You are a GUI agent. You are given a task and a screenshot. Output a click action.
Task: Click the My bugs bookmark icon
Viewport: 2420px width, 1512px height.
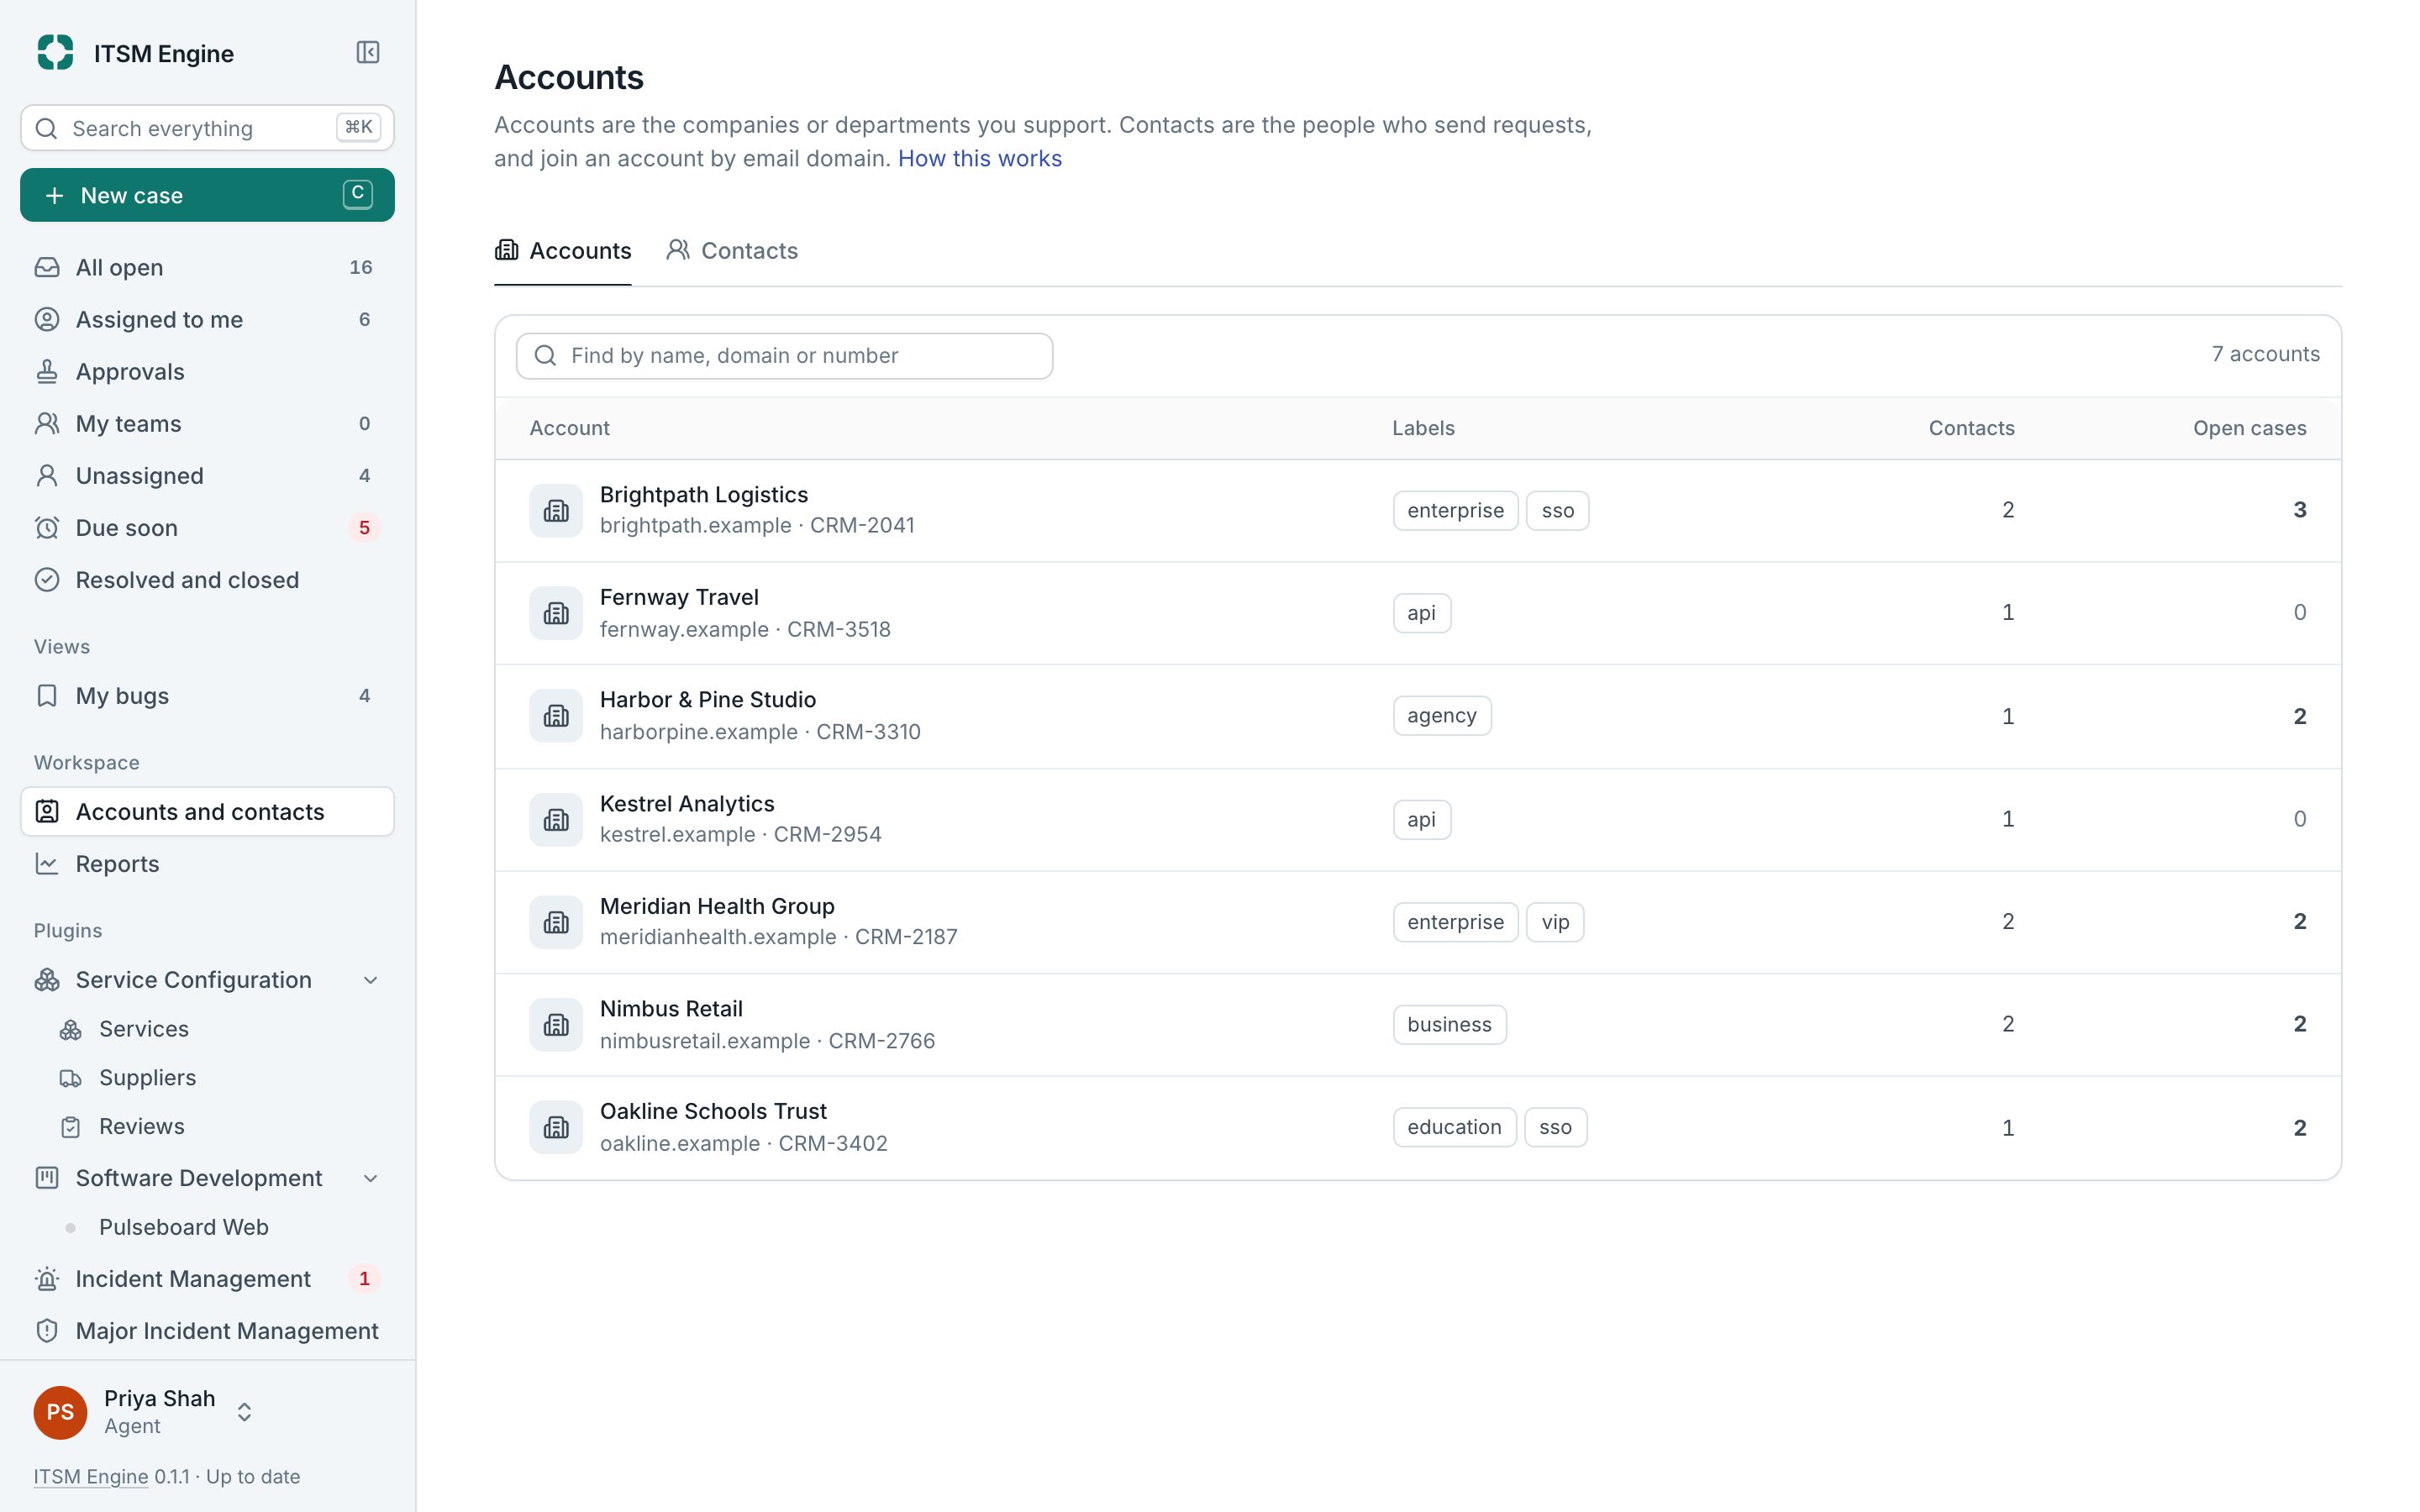tap(47, 695)
